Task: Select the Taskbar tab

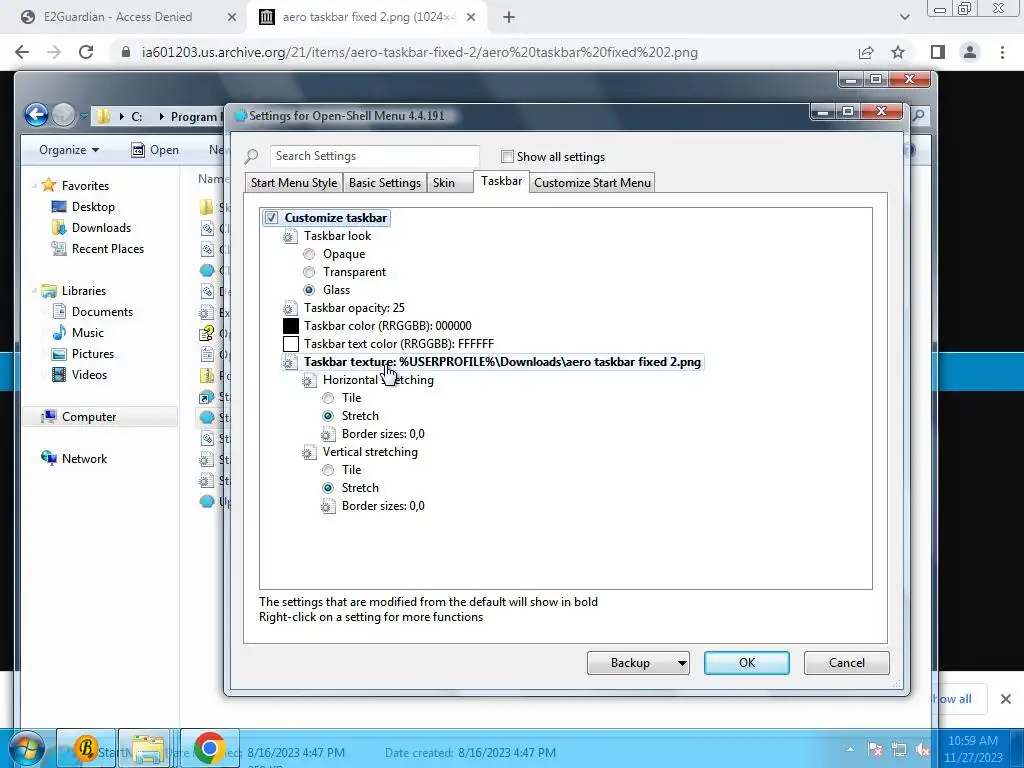Action: coord(501,181)
